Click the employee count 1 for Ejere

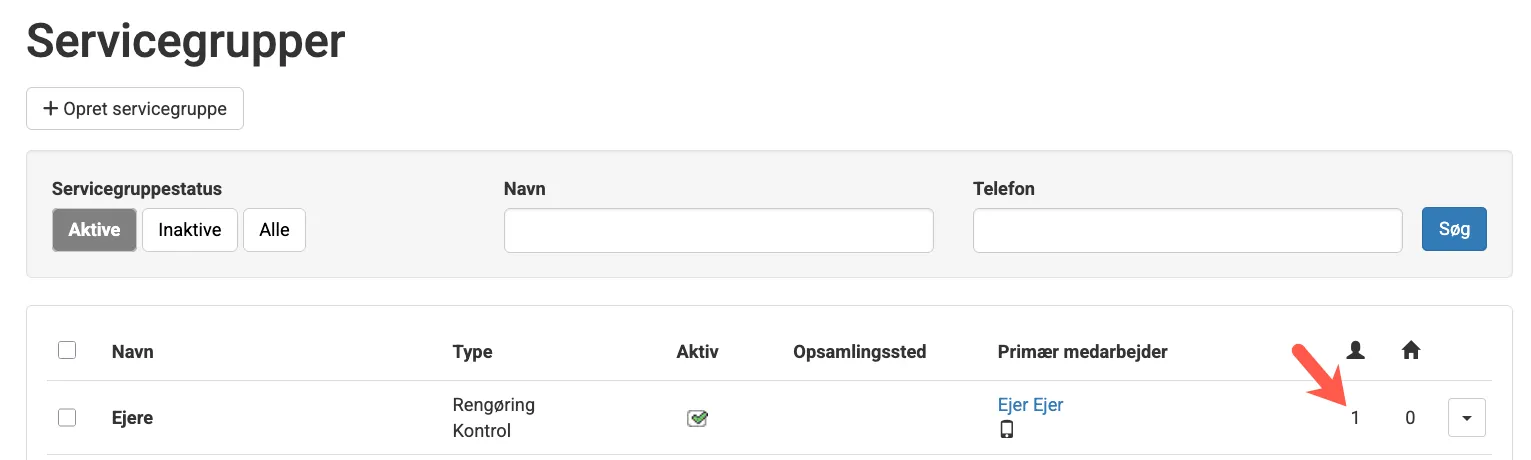1355,418
